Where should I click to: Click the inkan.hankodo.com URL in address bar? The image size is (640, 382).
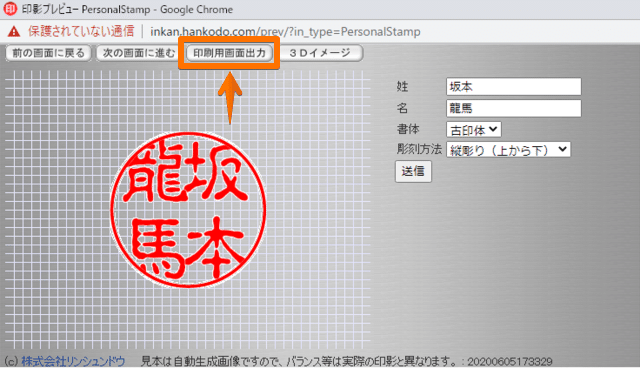pyautogui.click(x=285, y=31)
